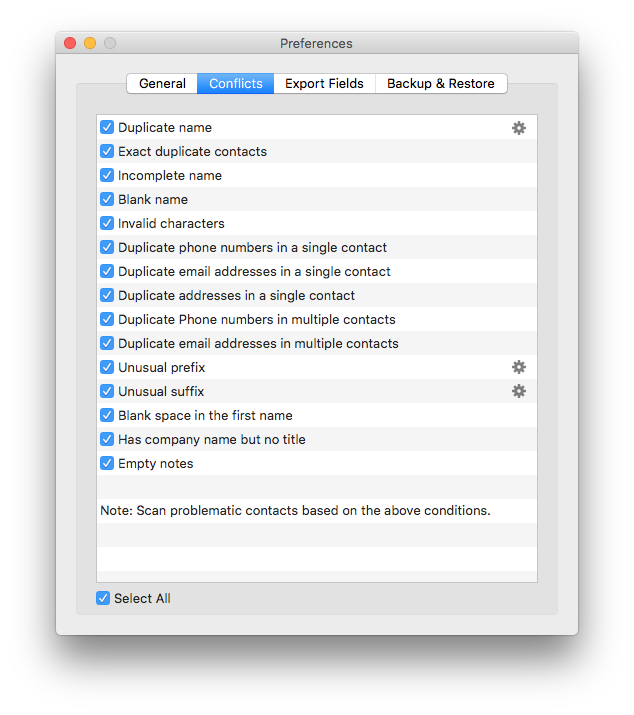Viewport: 634px width, 715px height.
Task: Go to the Backup & Restore tab
Action: coord(441,83)
